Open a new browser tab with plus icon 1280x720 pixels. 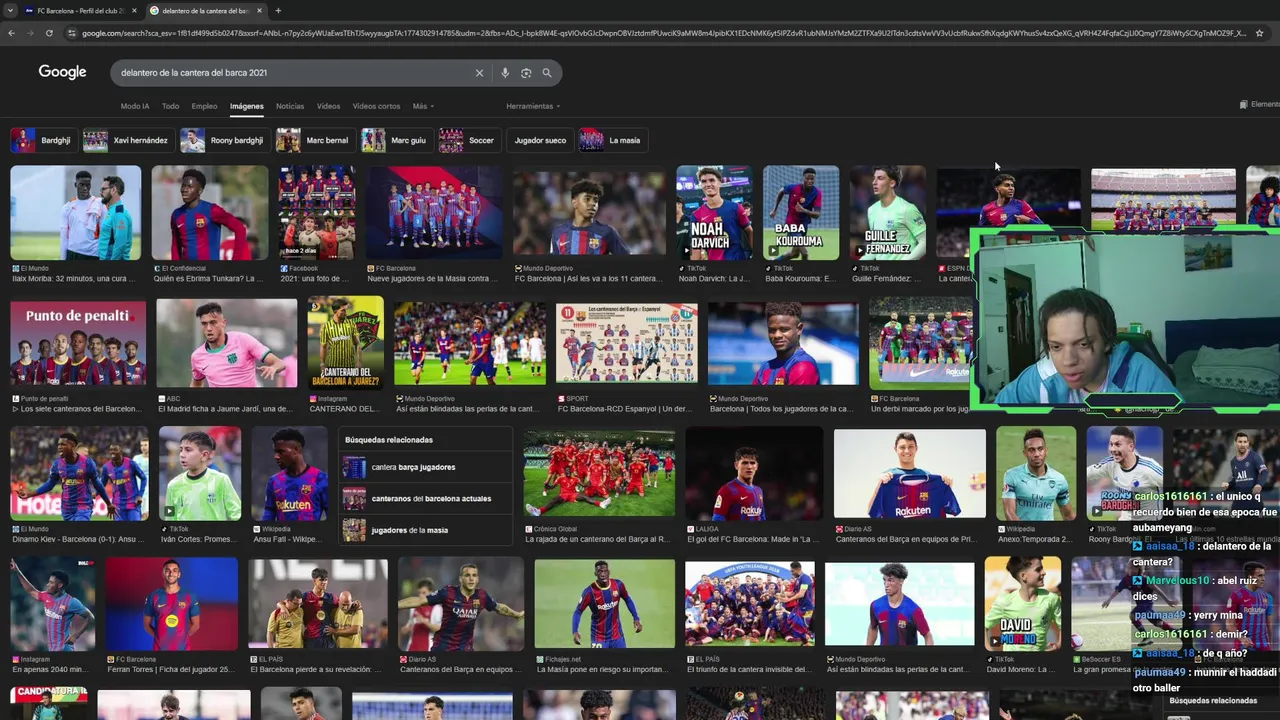(x=278, y=11)
